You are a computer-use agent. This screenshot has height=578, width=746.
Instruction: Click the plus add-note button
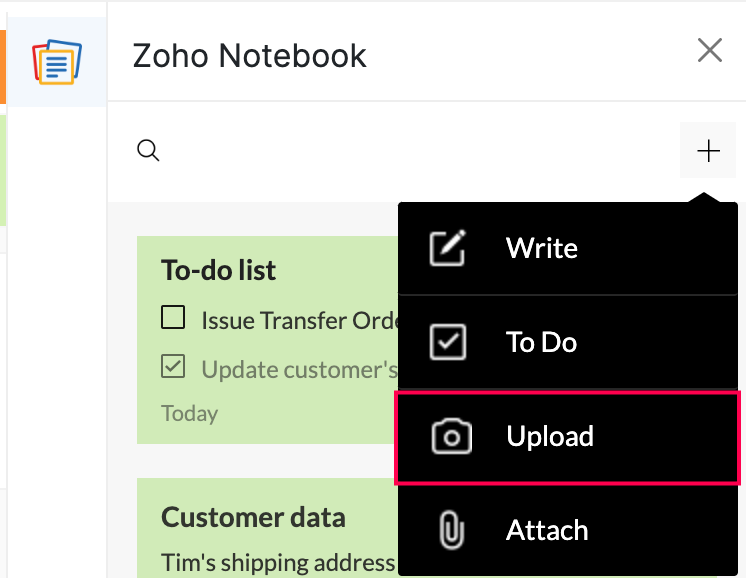pyautogui.click(x=708, y=151)
